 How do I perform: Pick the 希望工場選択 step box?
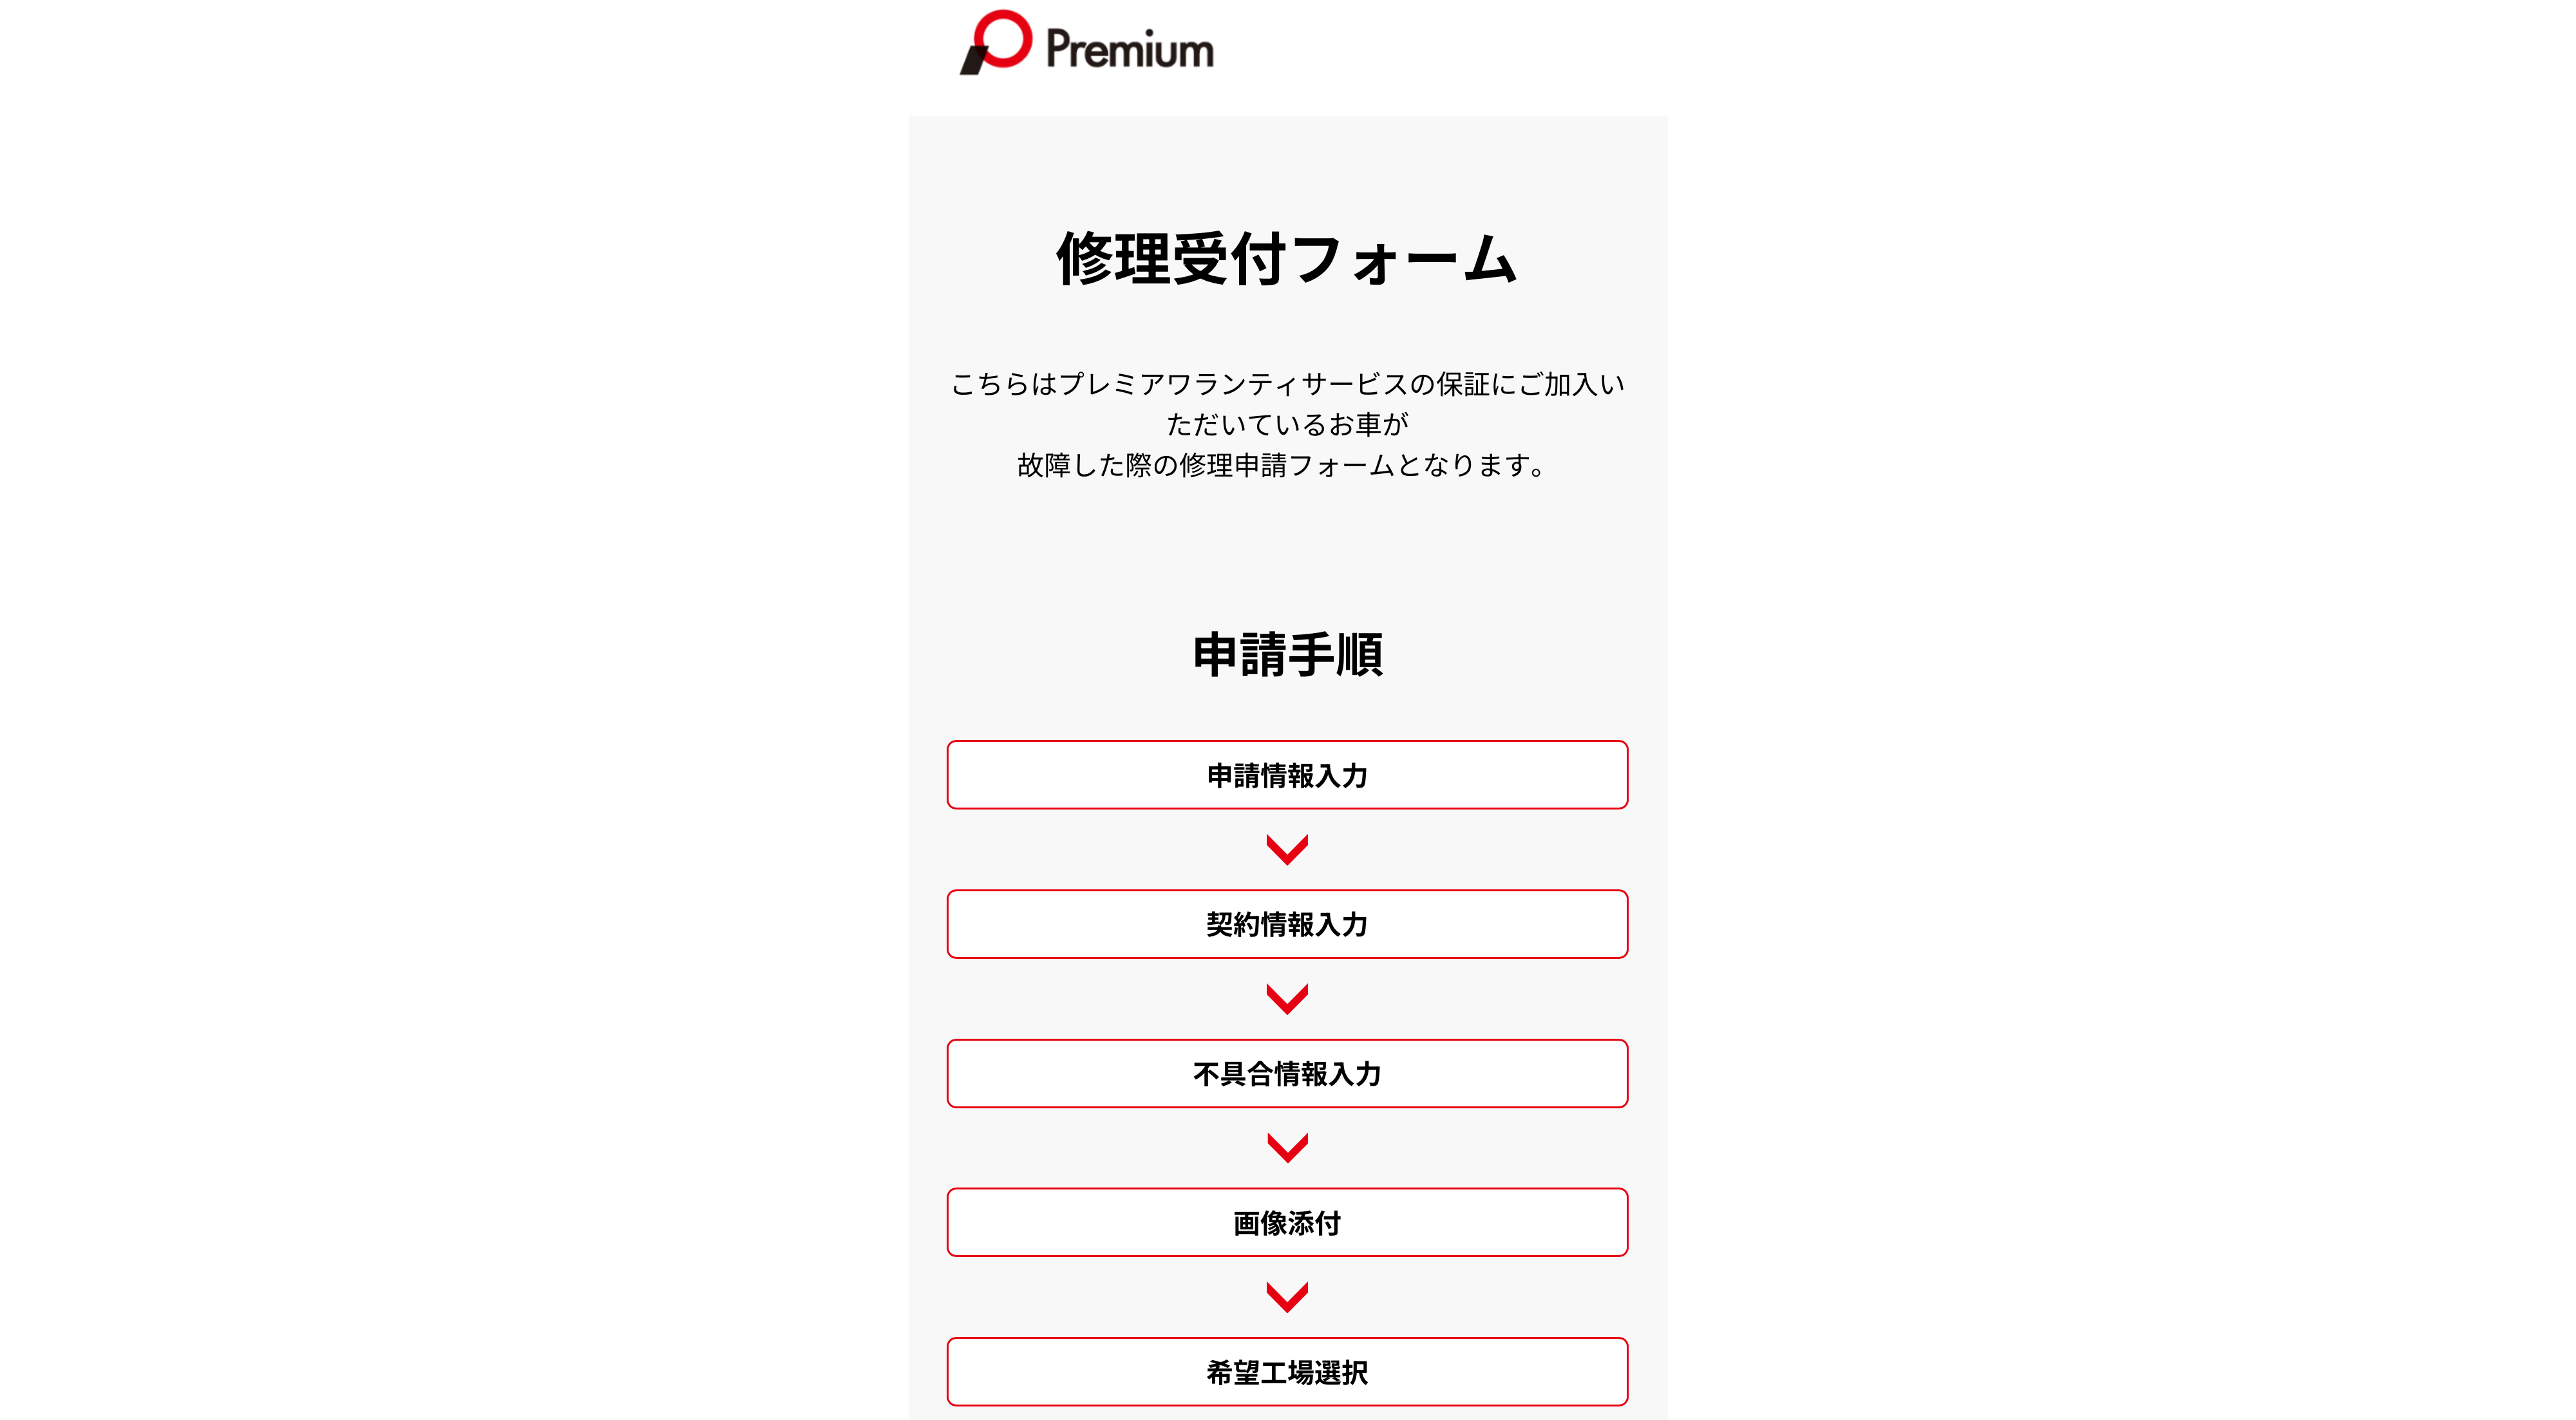pos(1287,1372)
